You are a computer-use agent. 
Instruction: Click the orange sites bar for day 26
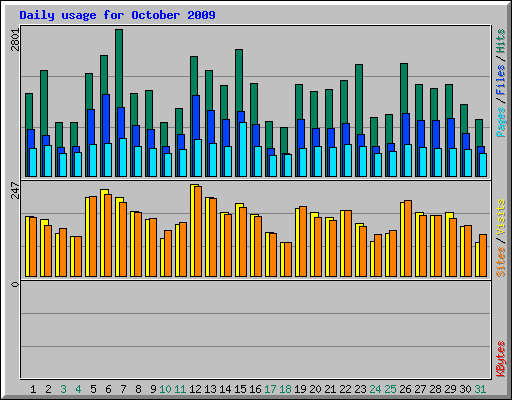point(408,238)
